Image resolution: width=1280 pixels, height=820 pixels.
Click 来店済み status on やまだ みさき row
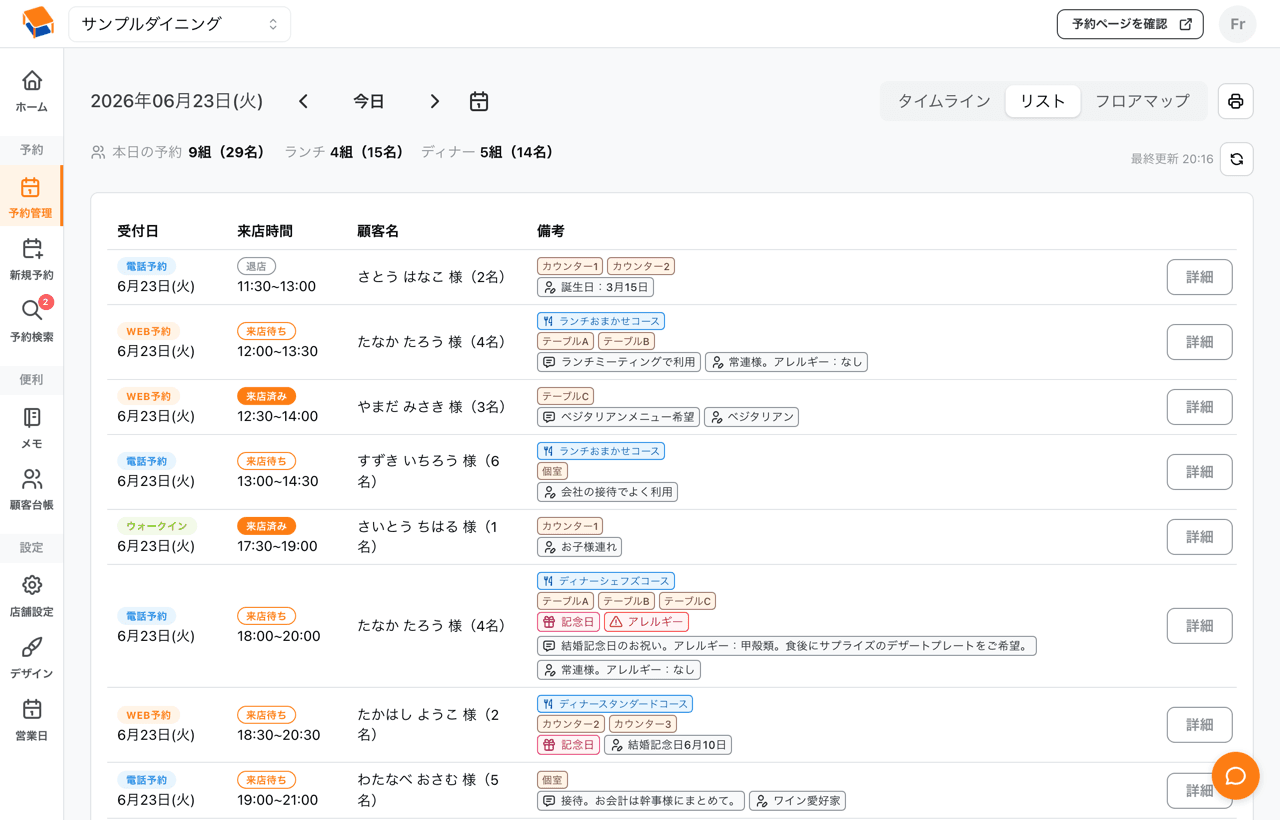(x=266, y=397)
